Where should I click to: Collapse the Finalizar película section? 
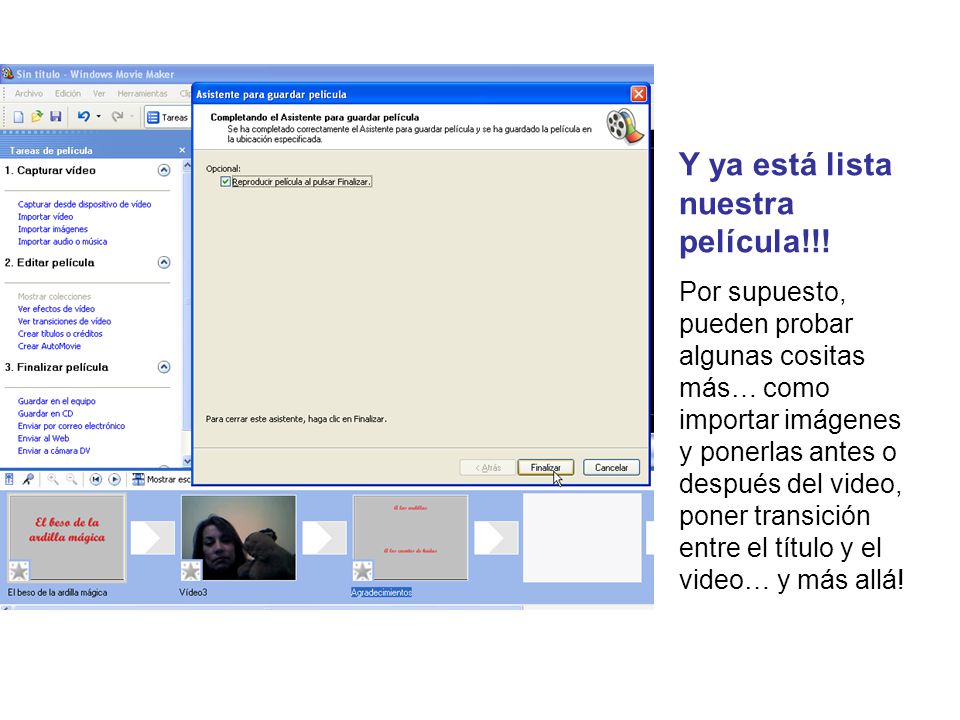[163, 367]
